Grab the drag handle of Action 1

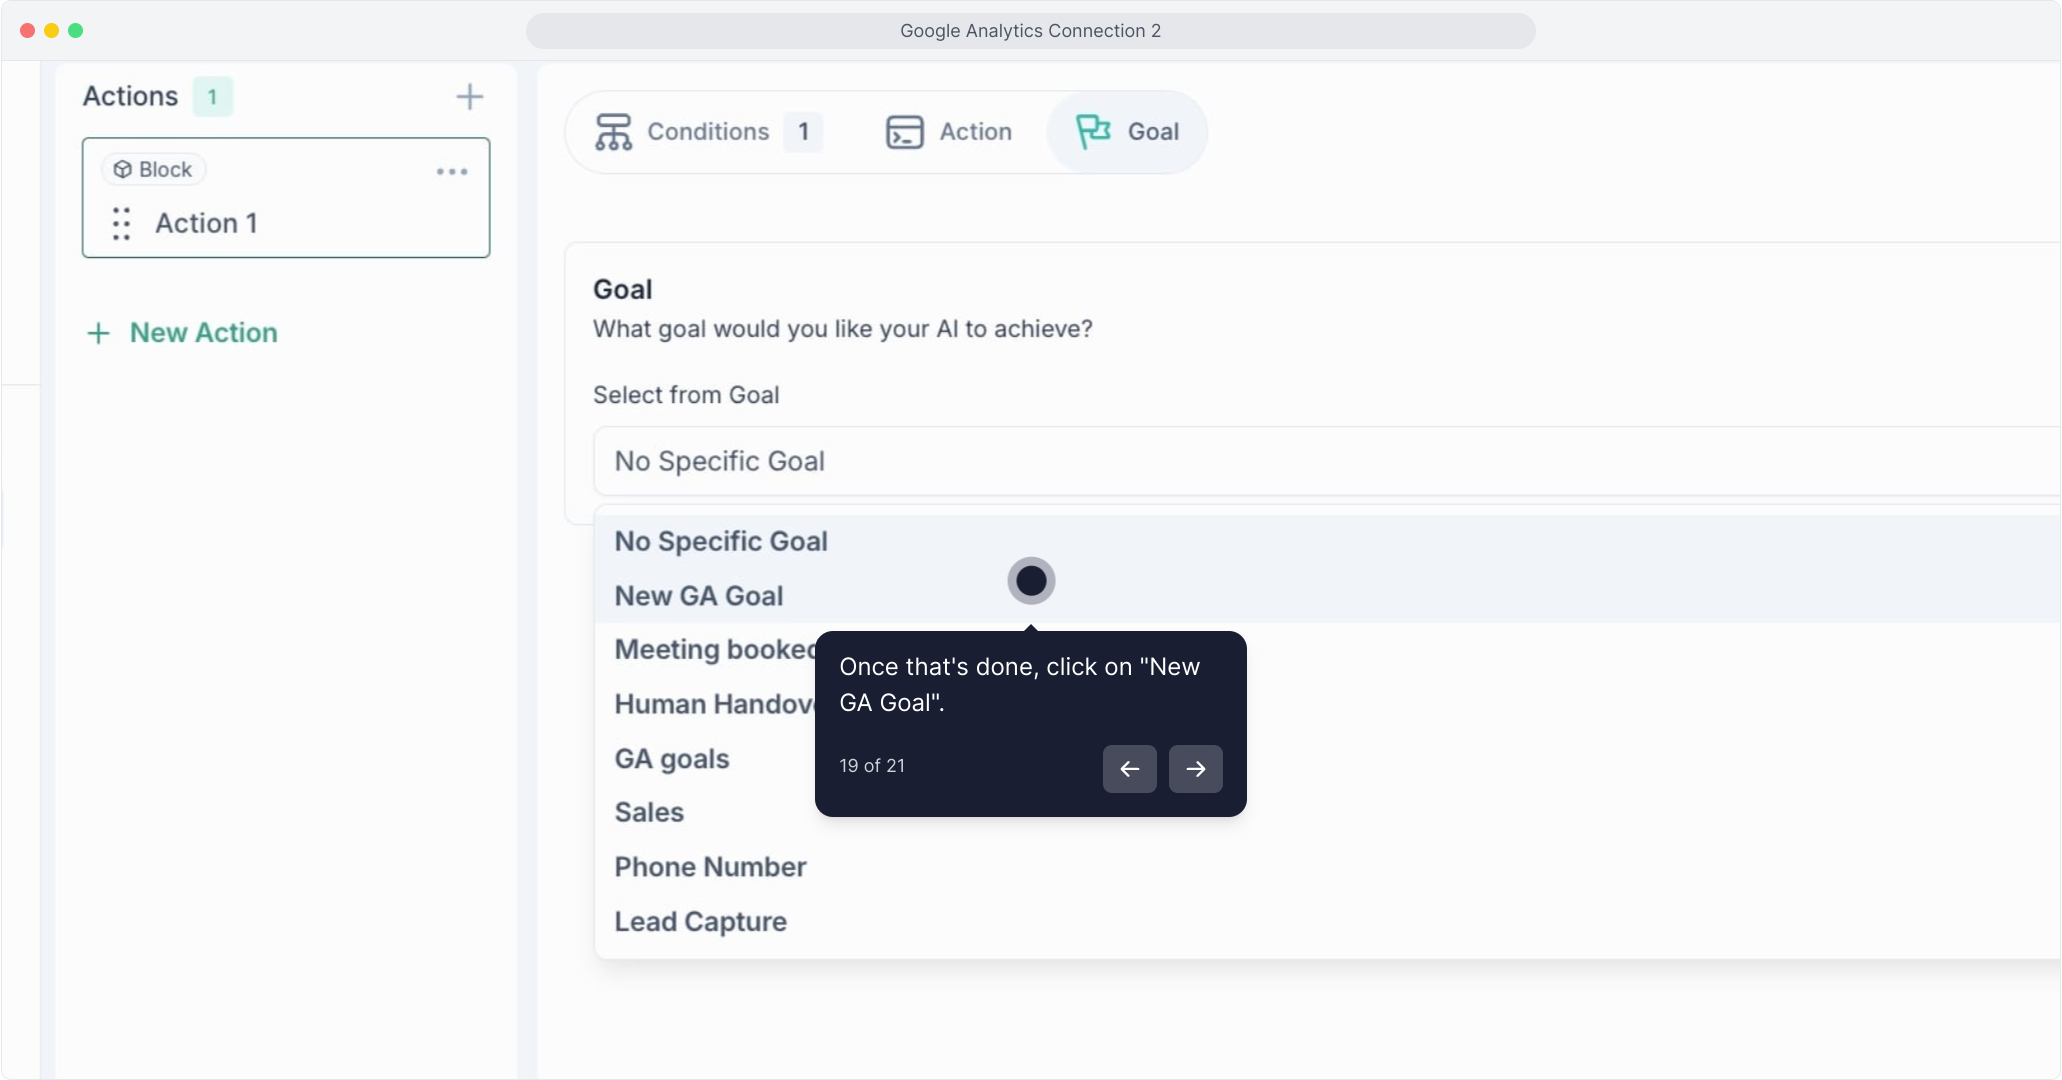121,223
